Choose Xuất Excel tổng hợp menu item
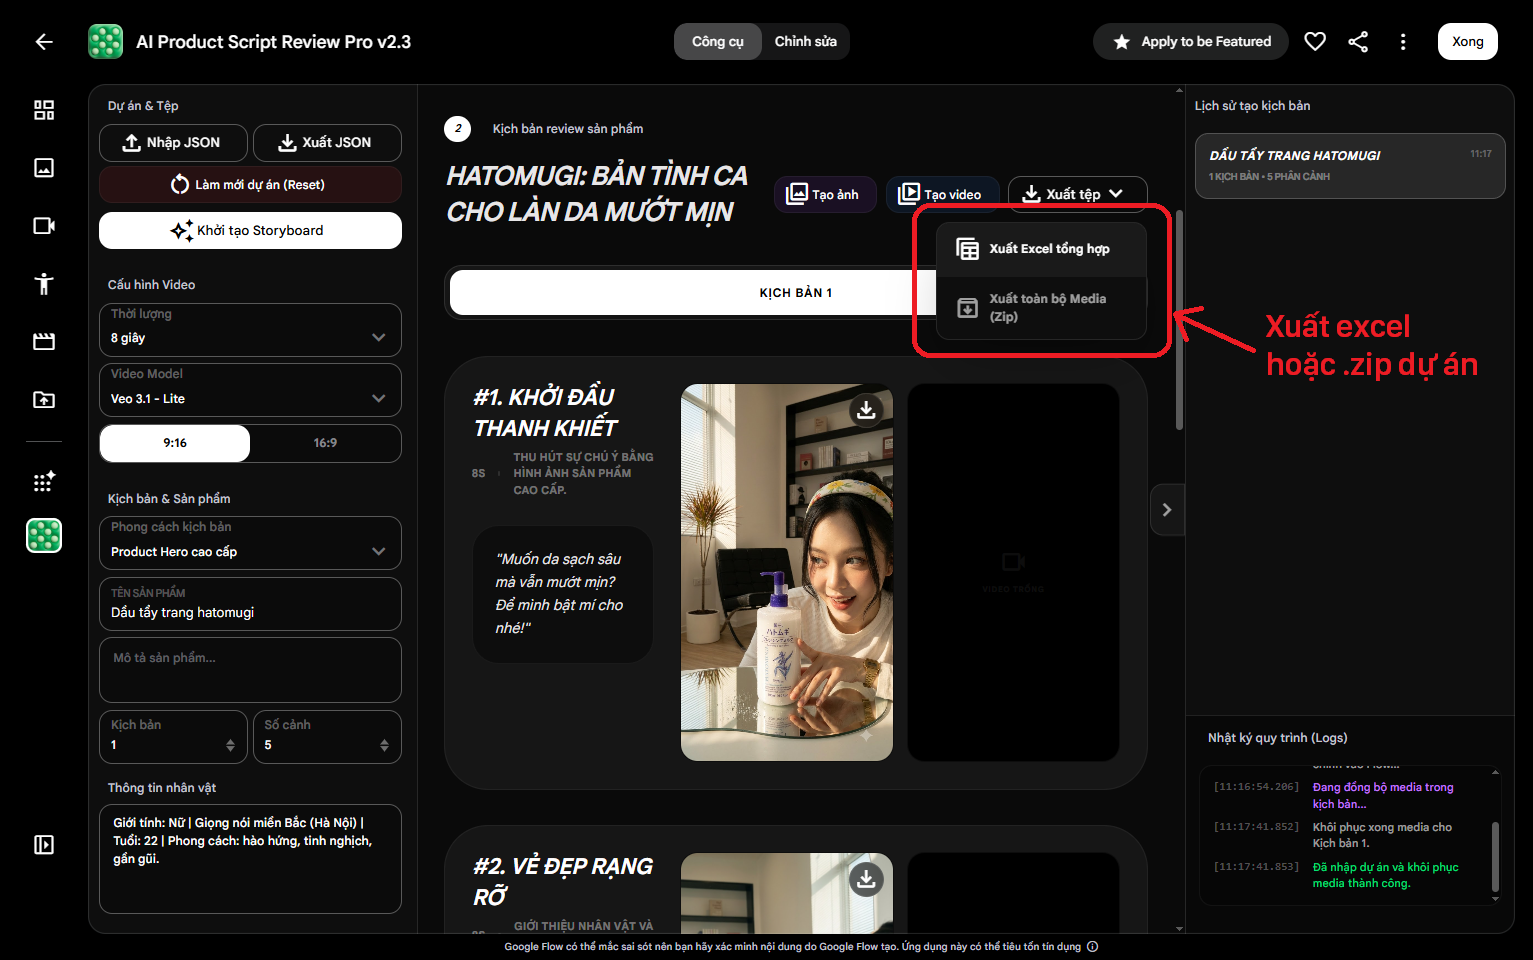The image size is (1533, 960). click(x=1040, y=249)
